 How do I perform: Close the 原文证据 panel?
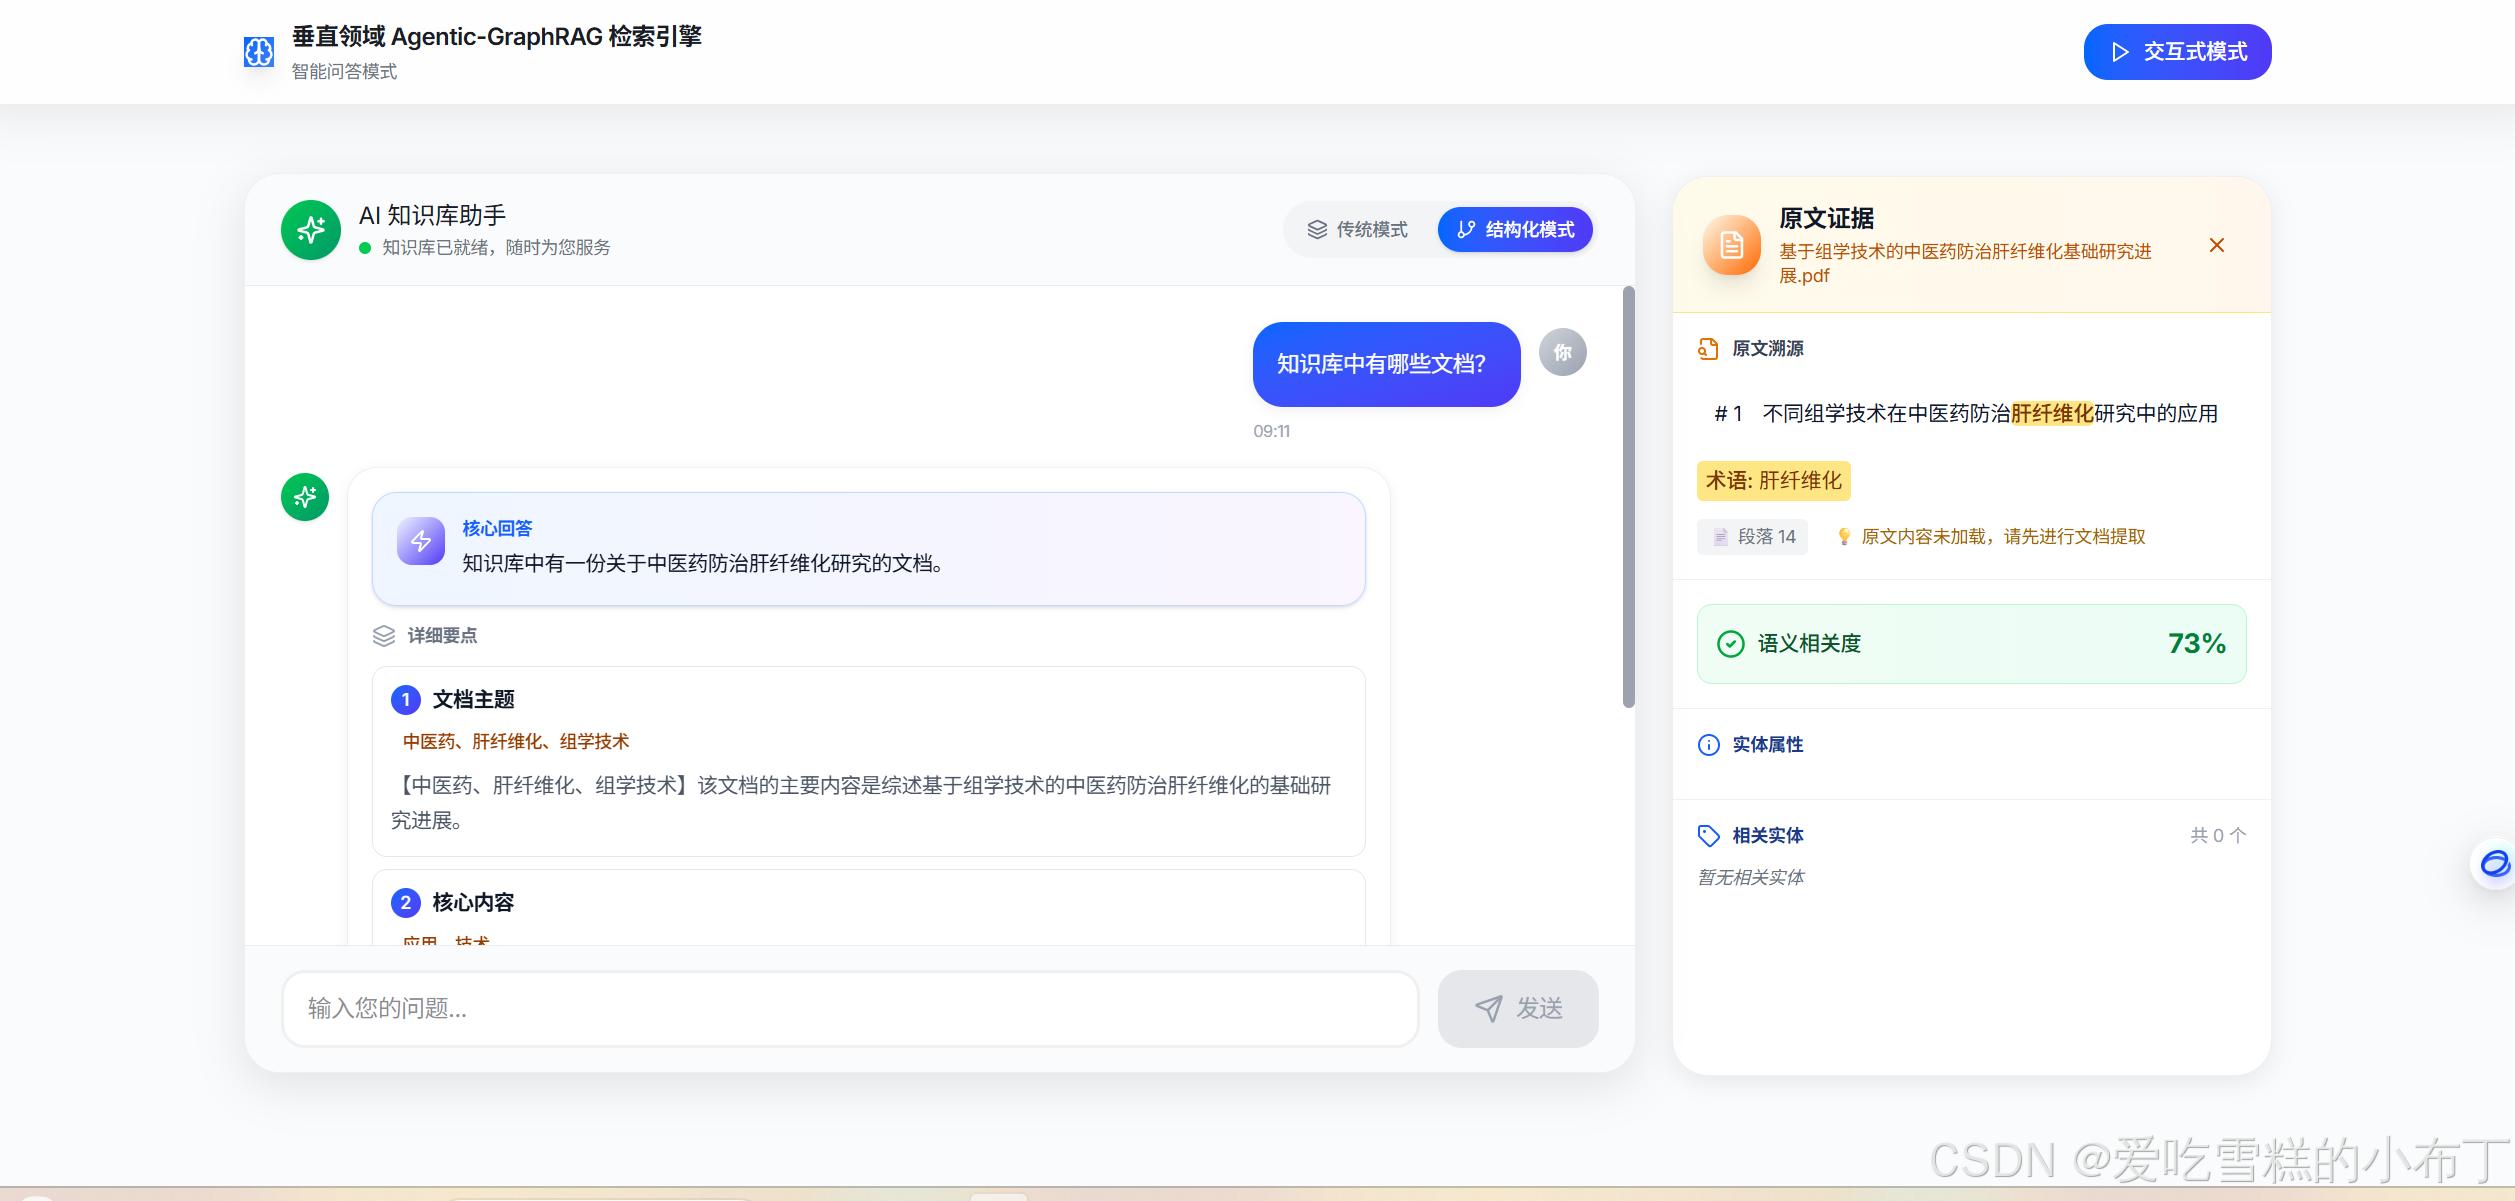(x=2216, y=245)
